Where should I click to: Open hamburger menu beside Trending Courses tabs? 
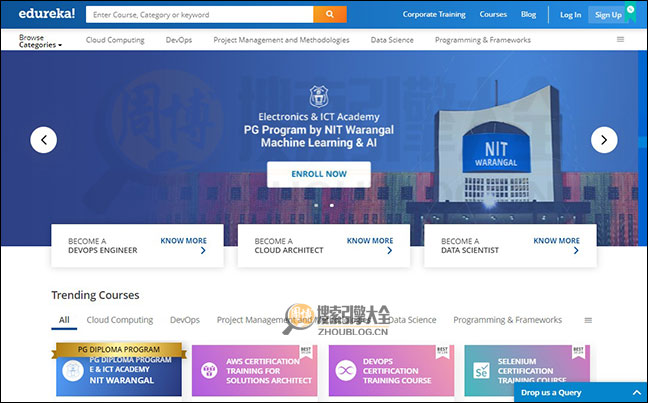(x=588, y=320)
